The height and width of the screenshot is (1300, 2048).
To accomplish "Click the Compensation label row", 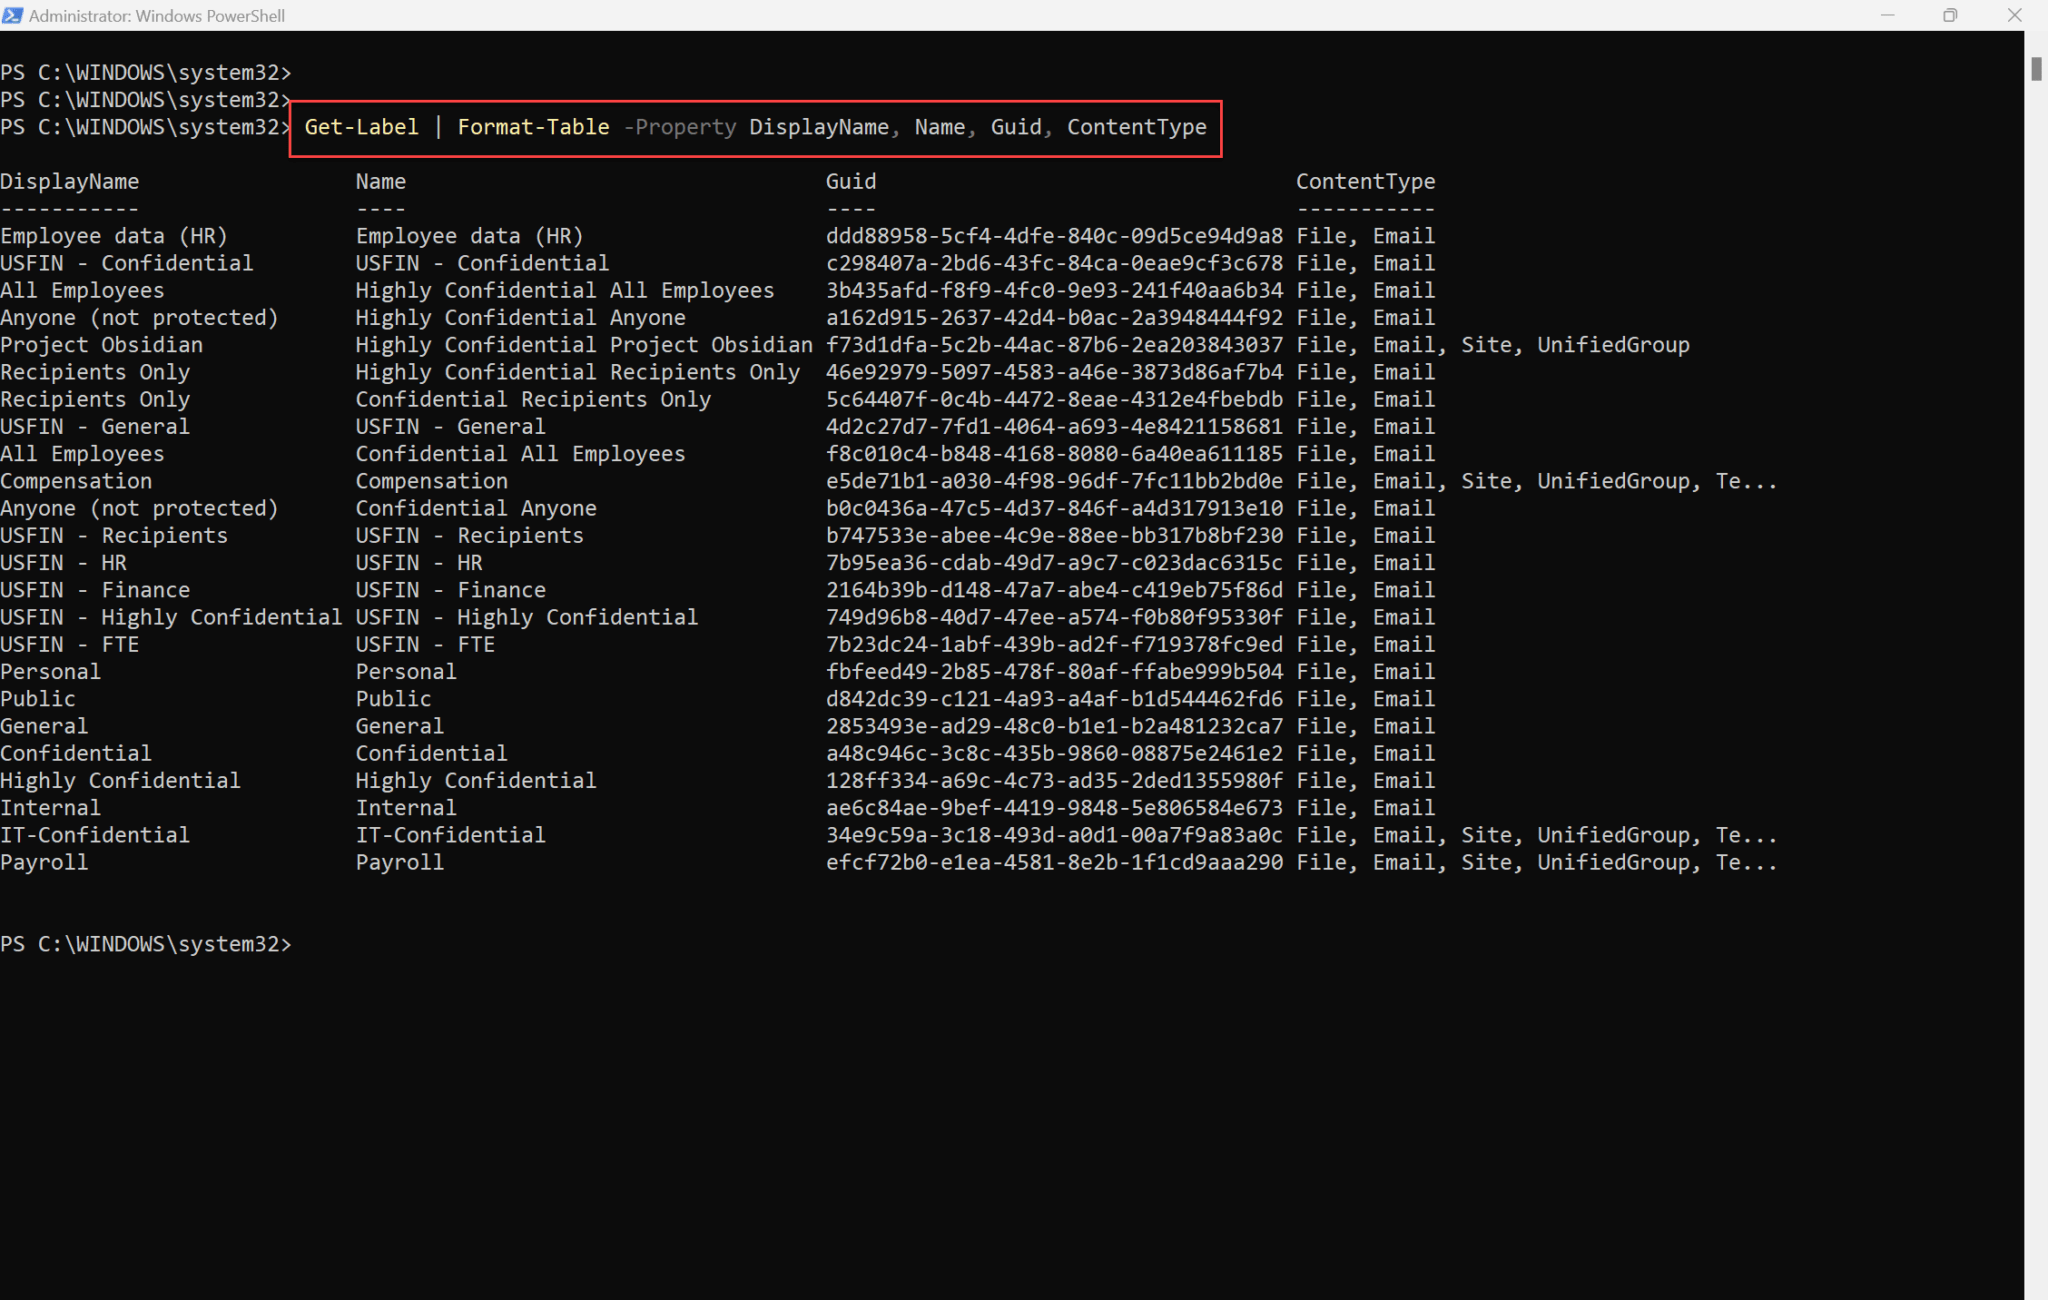I will click(x=76, y=480).
